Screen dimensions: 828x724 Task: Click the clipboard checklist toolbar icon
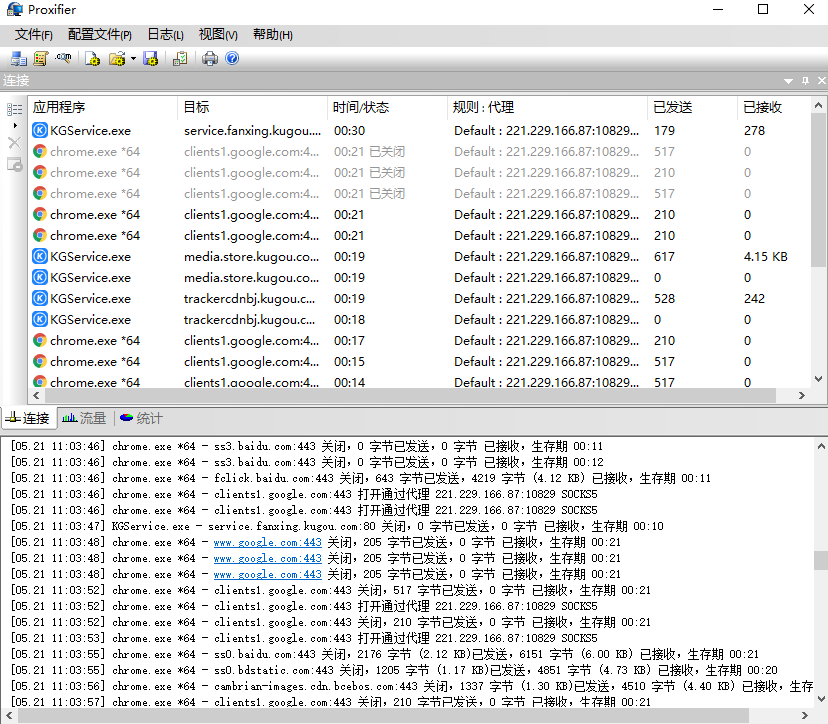click(x=180, y=59)
